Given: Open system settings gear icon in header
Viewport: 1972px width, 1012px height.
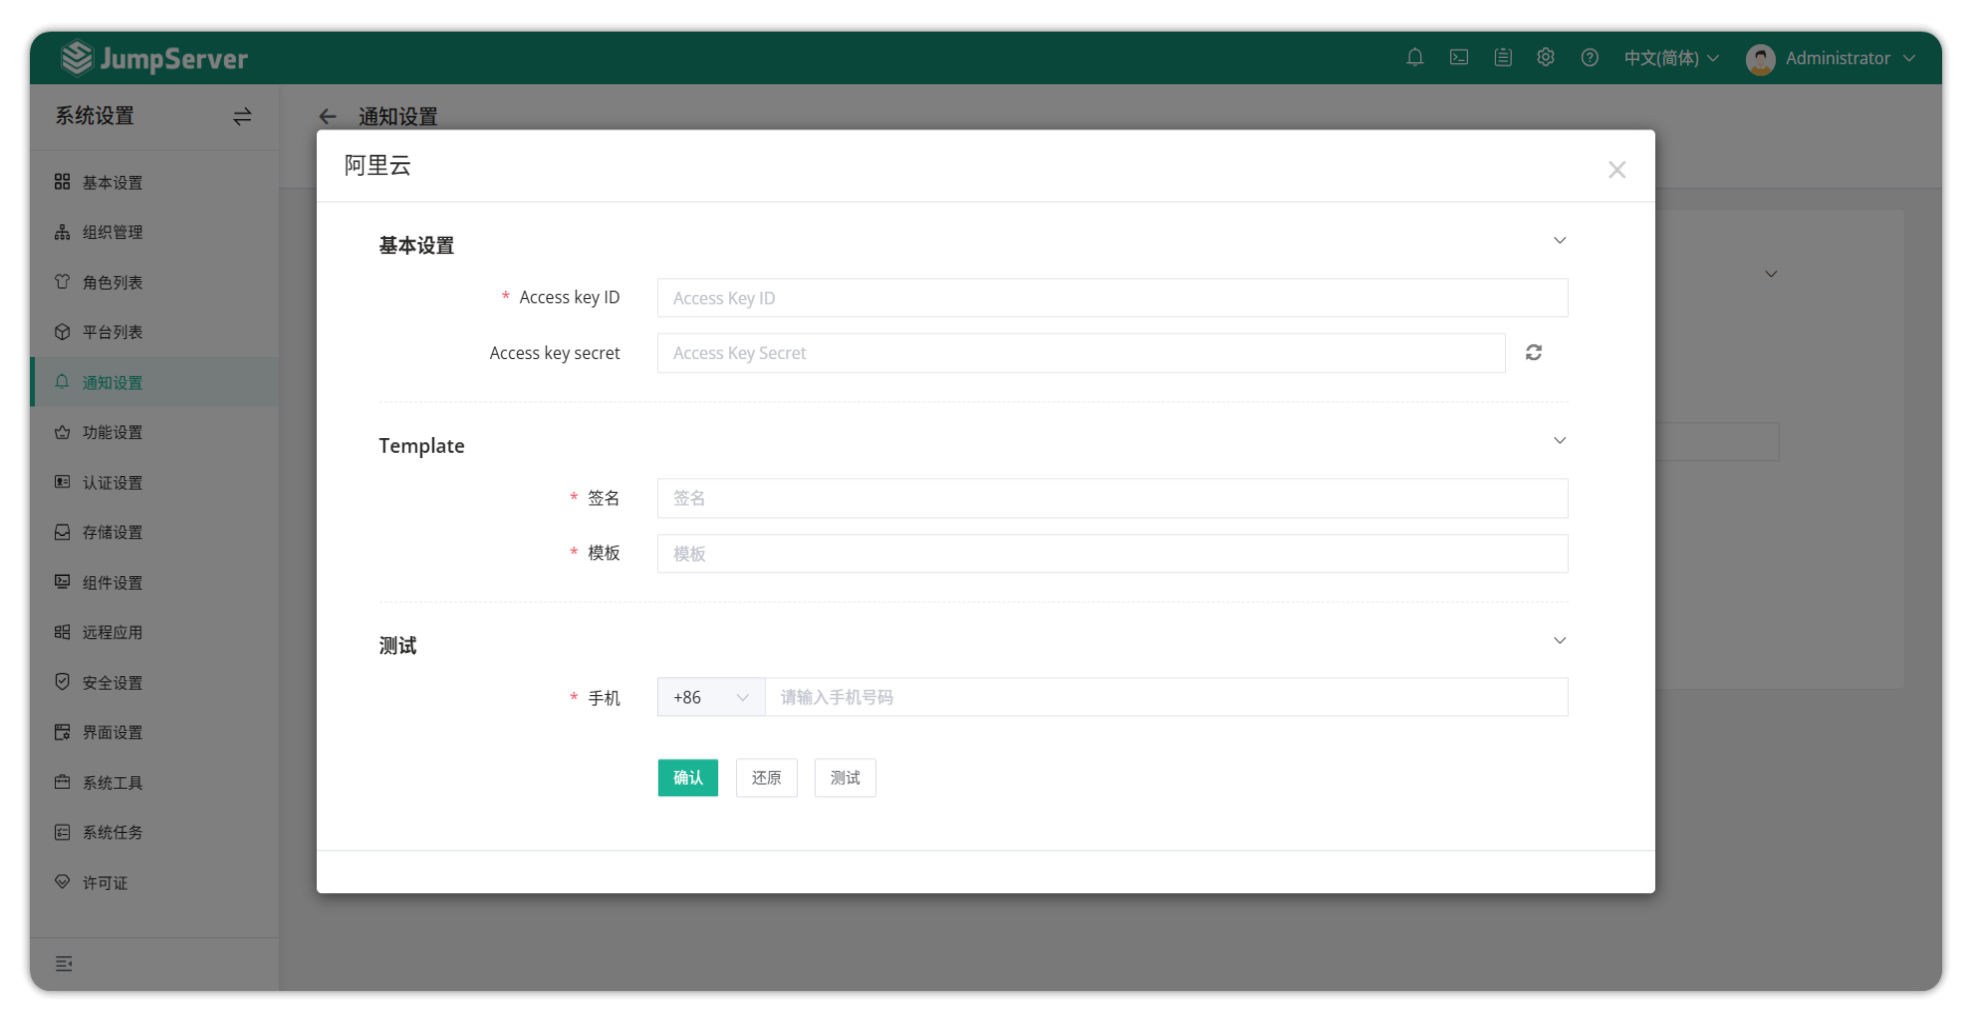Looking at the screenshot, I should point(1546,58).
